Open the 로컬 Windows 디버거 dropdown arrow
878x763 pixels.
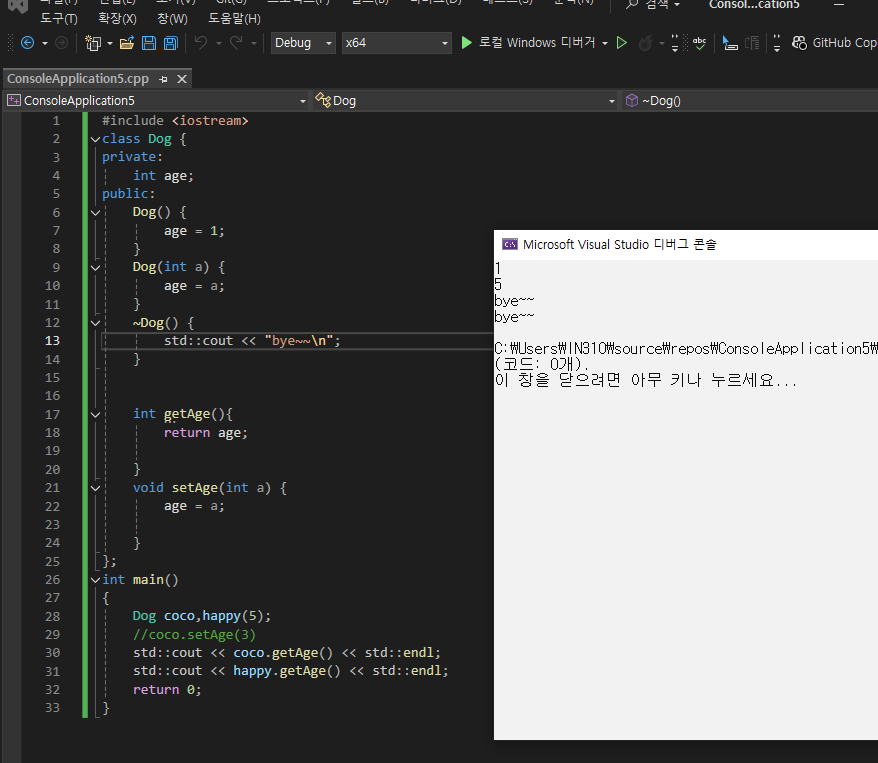pyautogui.click(x=605, y=43)
